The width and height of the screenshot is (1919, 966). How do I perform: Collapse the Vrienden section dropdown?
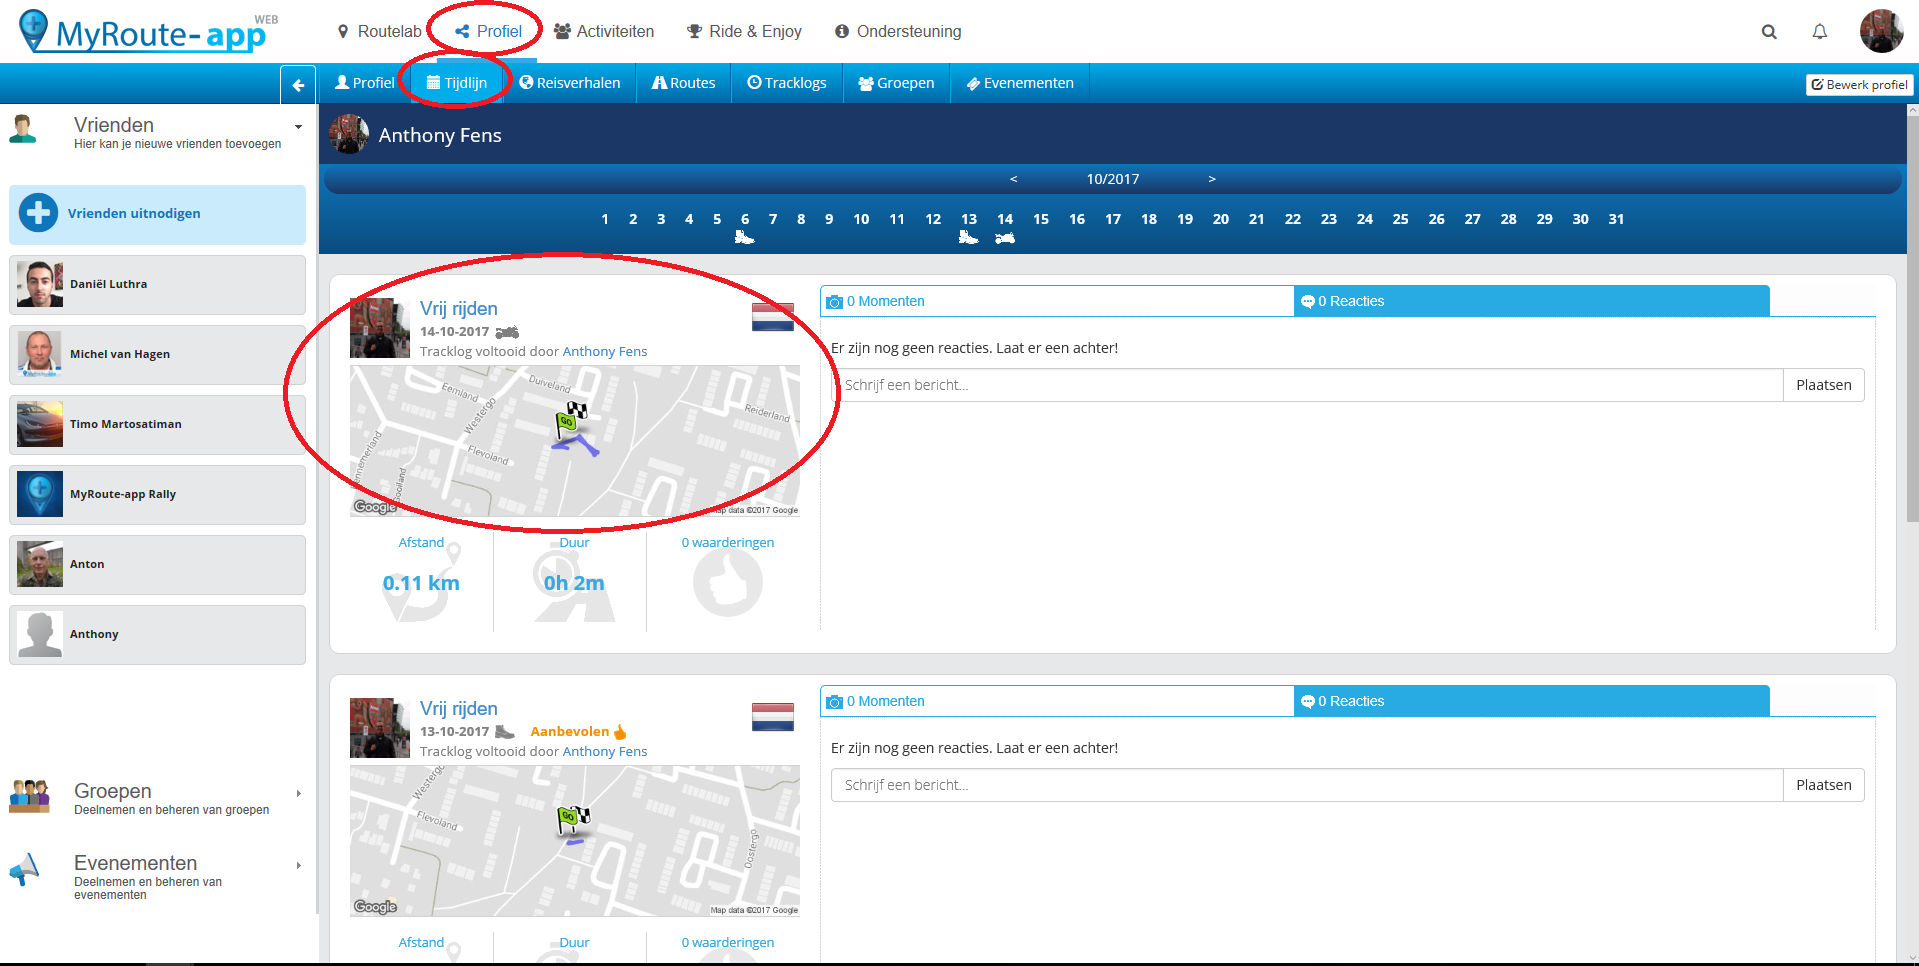coord(298,127)
